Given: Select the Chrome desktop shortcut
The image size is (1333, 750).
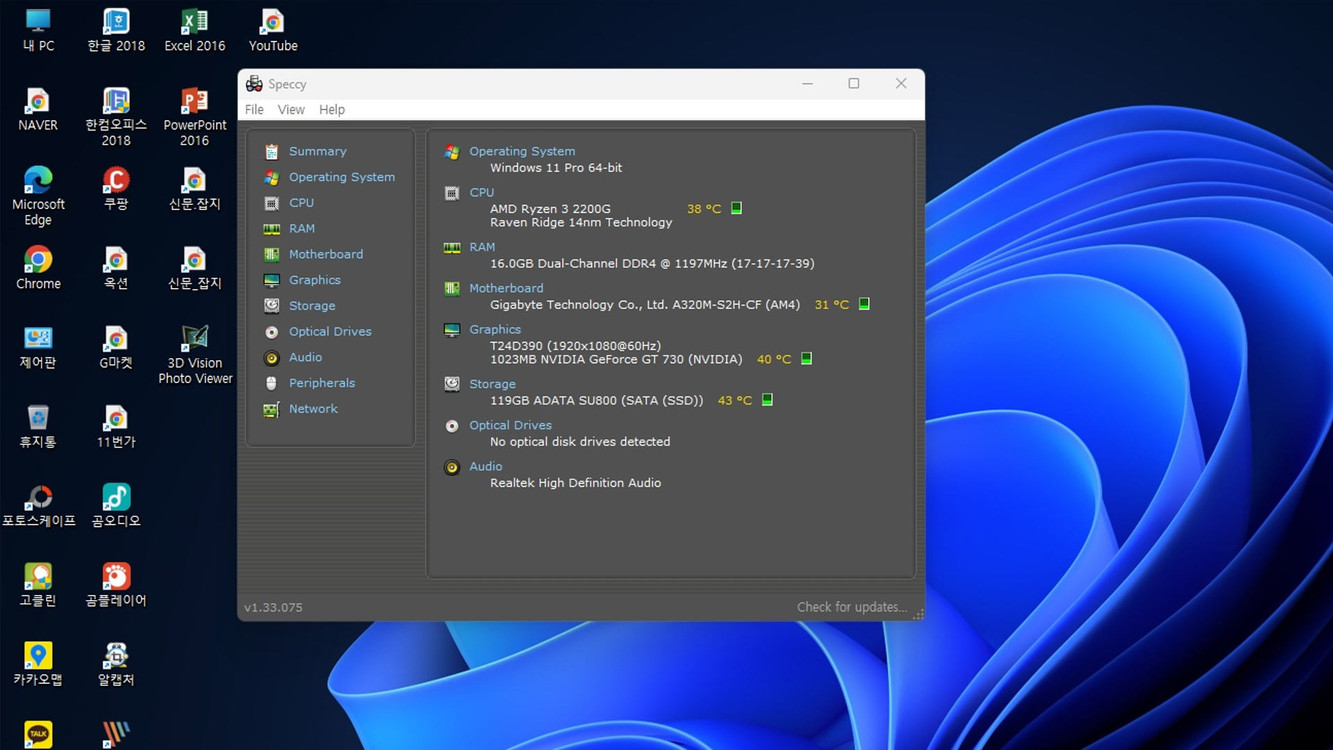Looking at the screenshot, I should tap(38, 268).
